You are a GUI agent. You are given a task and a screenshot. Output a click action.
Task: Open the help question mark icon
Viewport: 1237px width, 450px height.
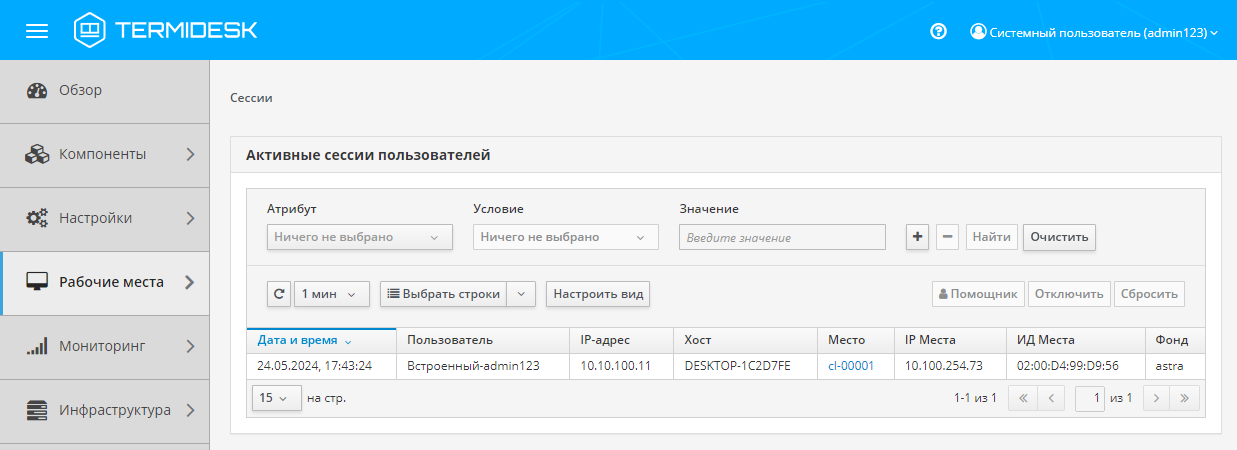[x=938, y=31]
